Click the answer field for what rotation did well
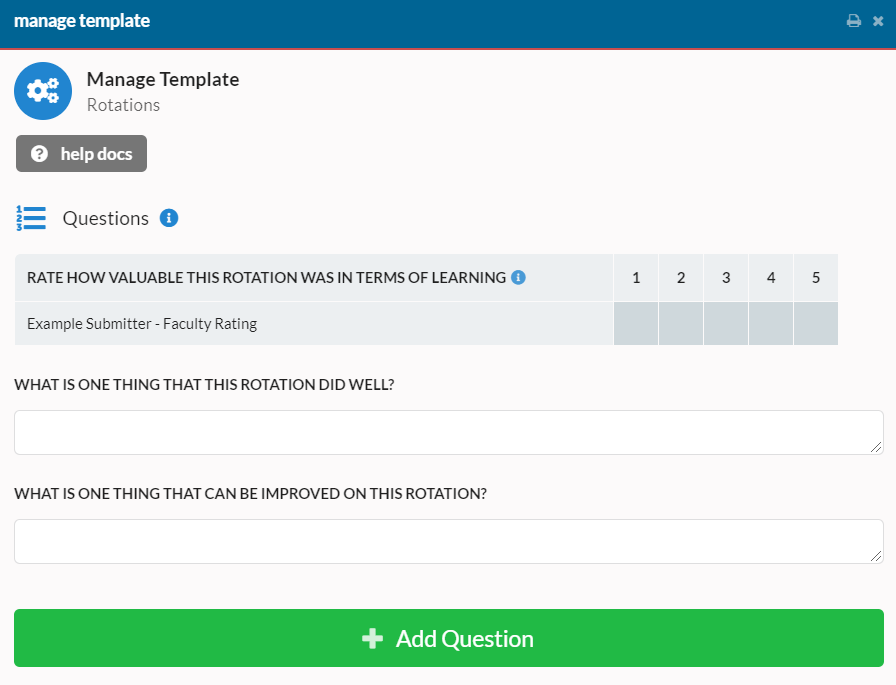Image resolution: width=896 pixels, height=685 pixels. [448, 432]
